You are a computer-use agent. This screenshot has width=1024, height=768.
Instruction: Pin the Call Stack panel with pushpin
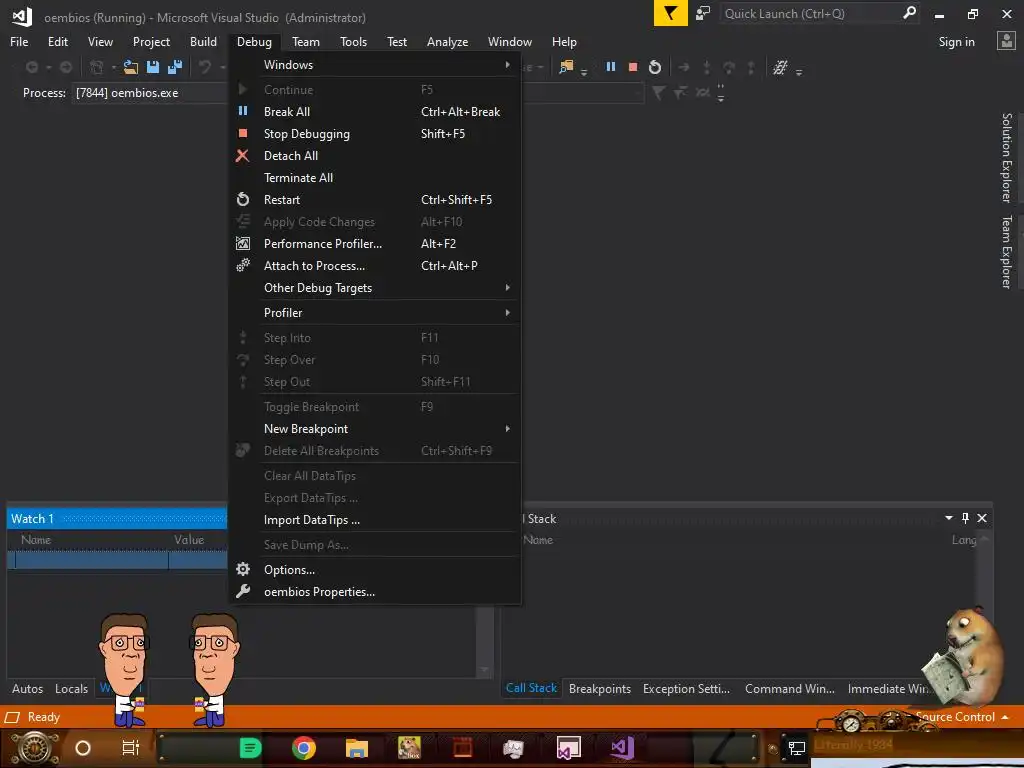pyautogui.click(x=965, y=518)
